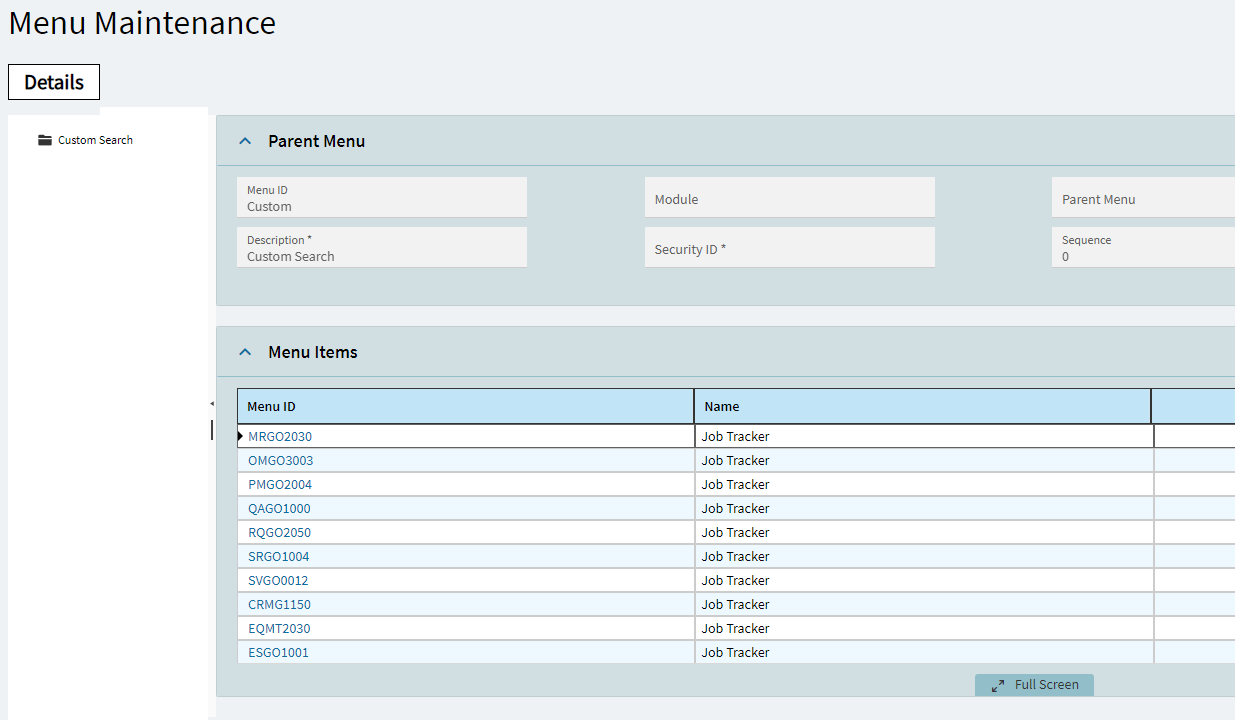Image resolution: width=1235 pixels, height=720 pixels.
Task: Open the Details tab
Action: pyautogui.click(x=54, y=82)
